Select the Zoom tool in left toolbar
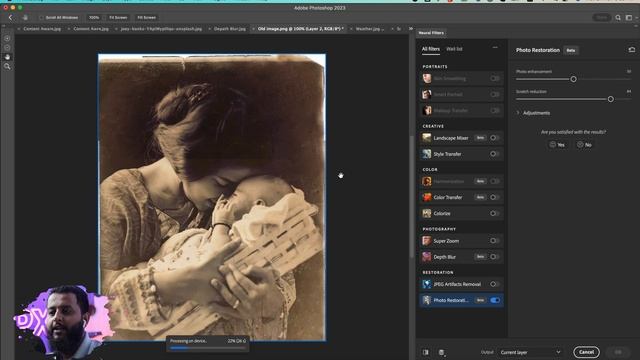Viewport: 640px width, 360px height. click(7, 66)
